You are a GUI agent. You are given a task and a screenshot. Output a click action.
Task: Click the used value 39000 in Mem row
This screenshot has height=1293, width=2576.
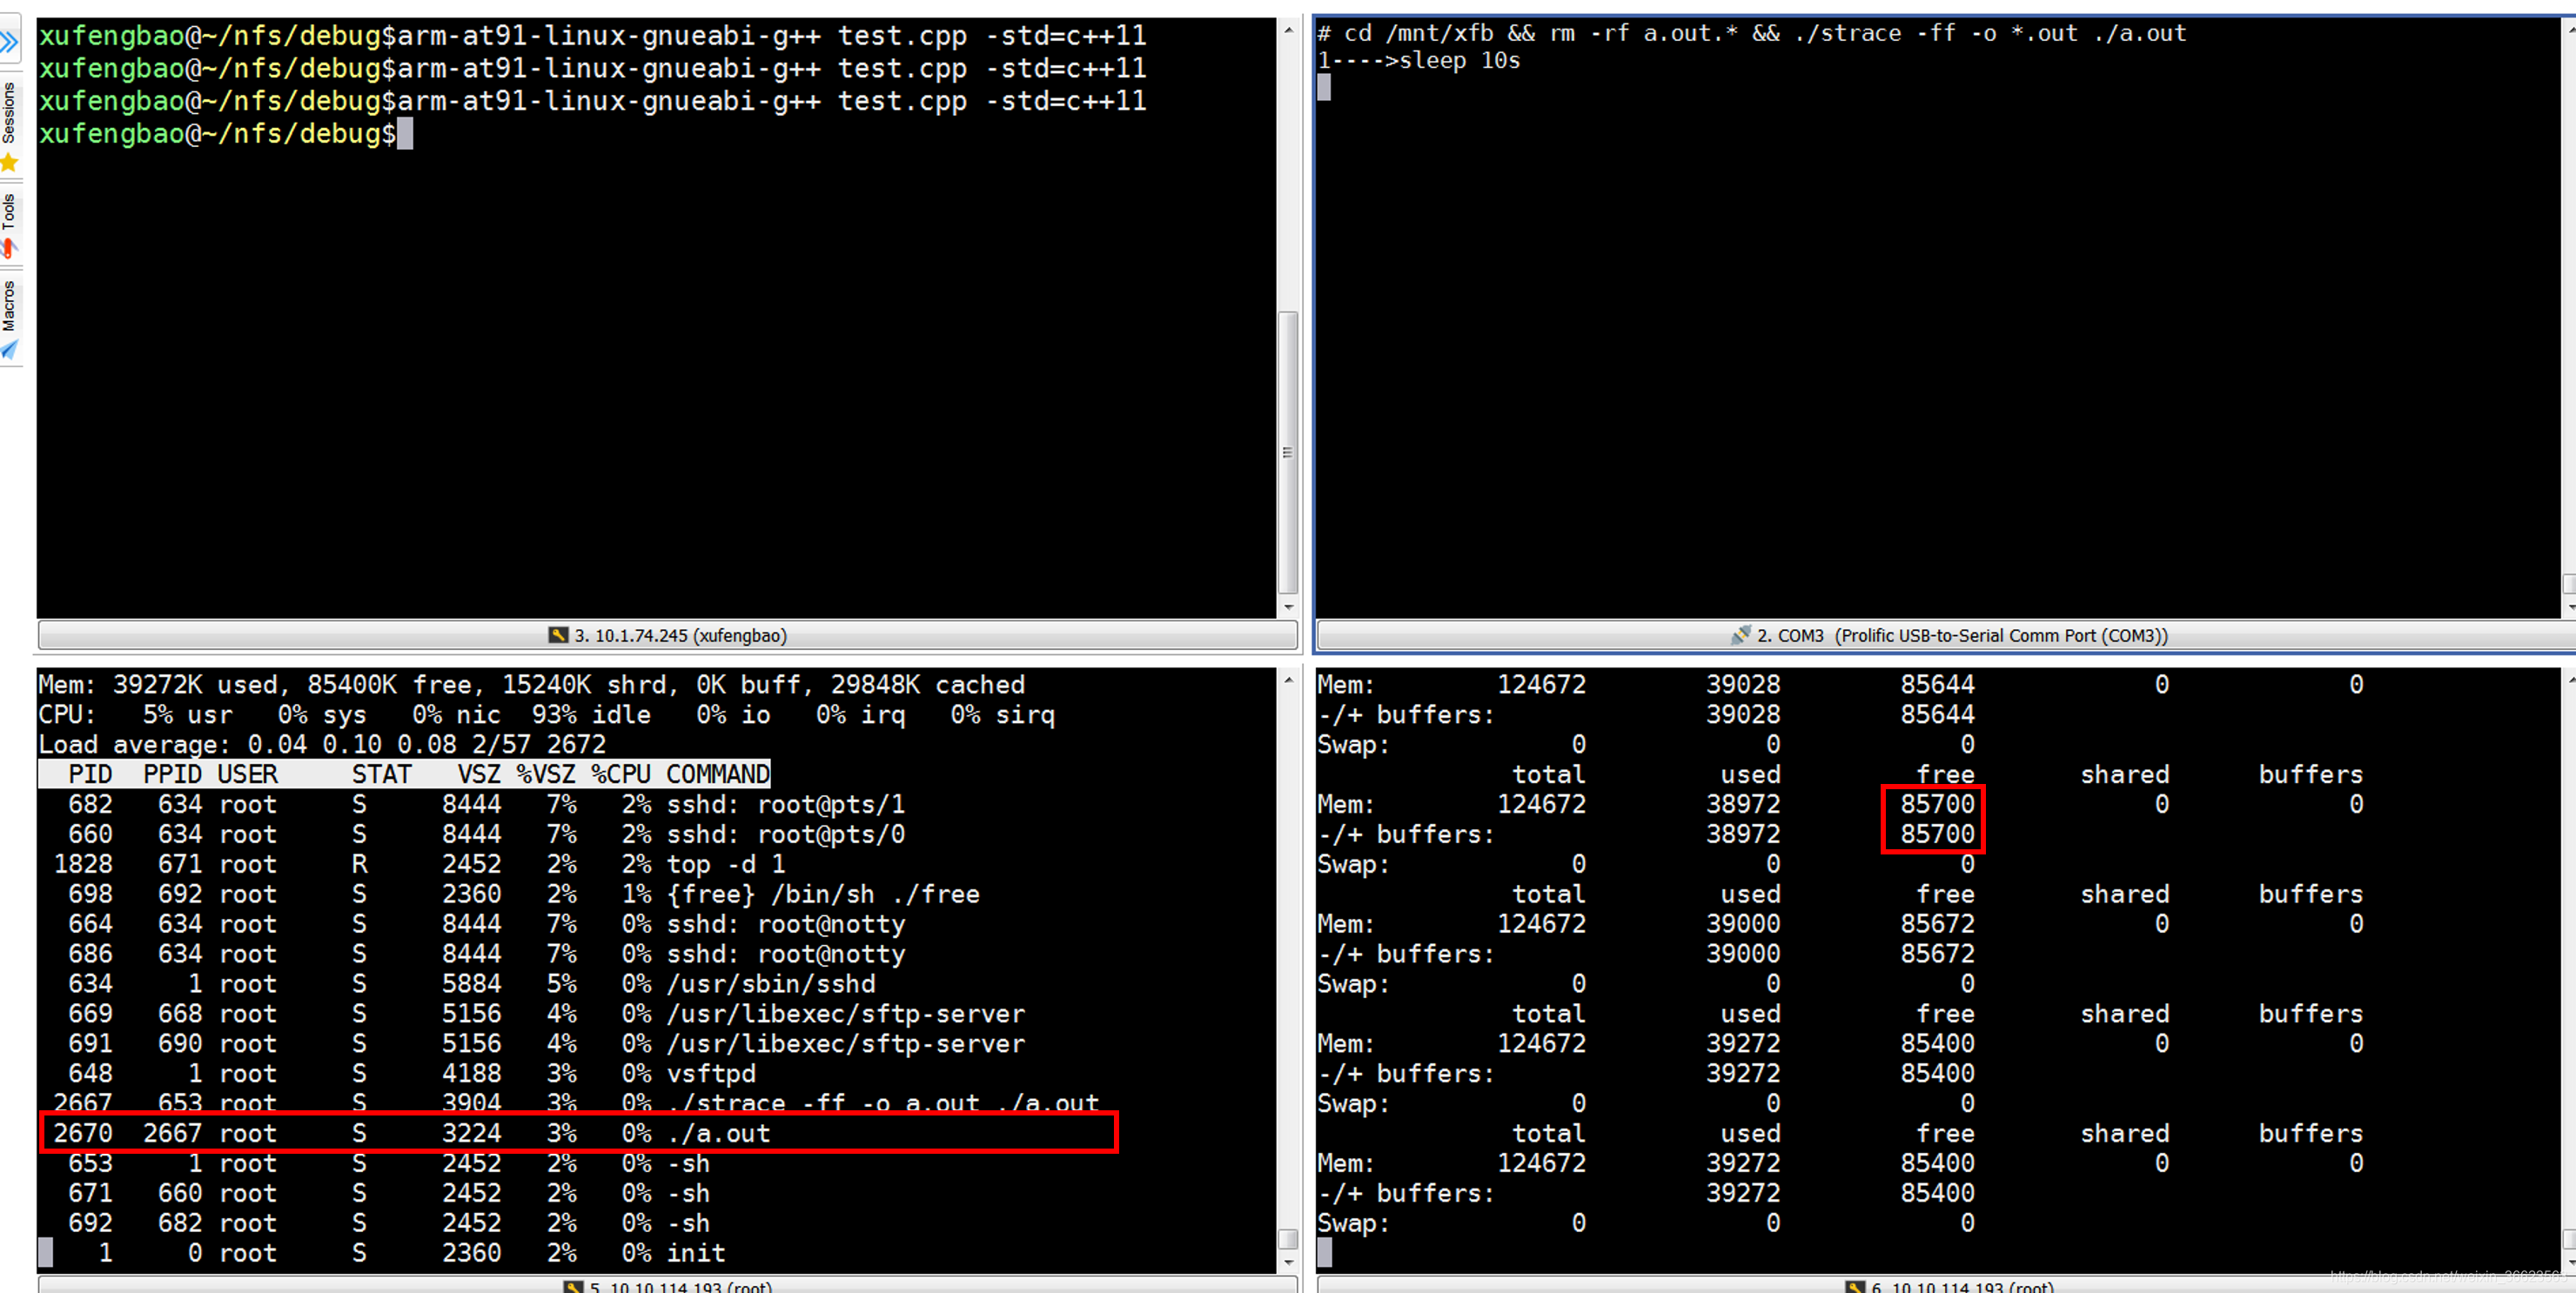(1743, 924)
